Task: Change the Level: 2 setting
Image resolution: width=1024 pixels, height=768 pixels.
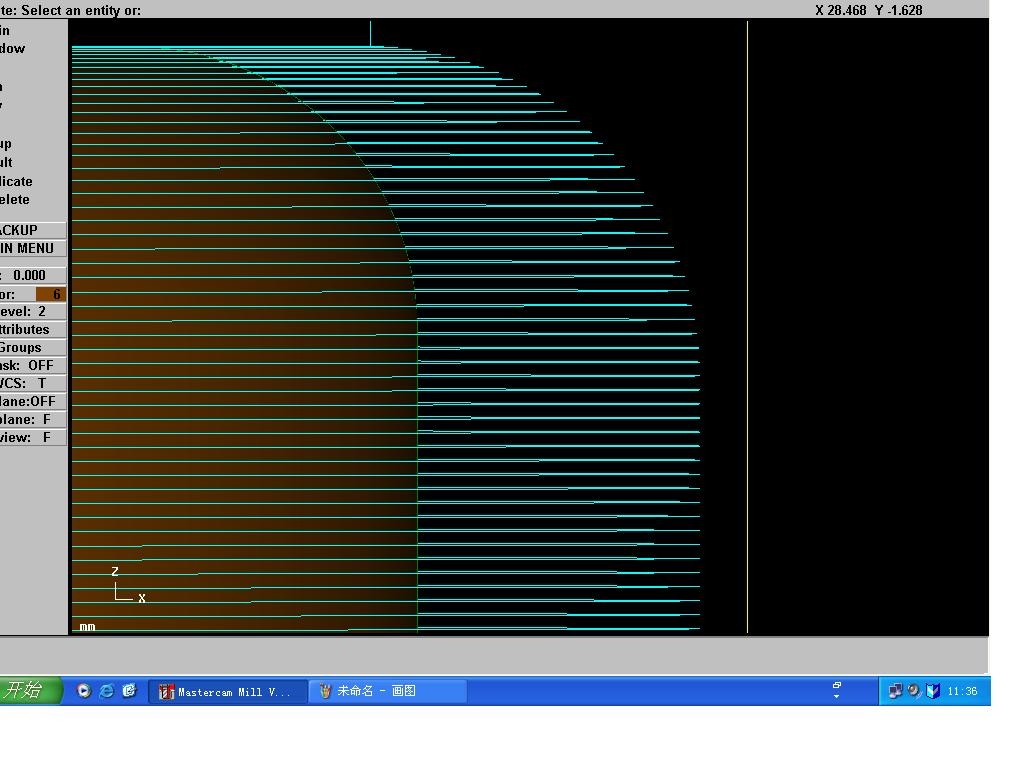Action: click(32, 312)
